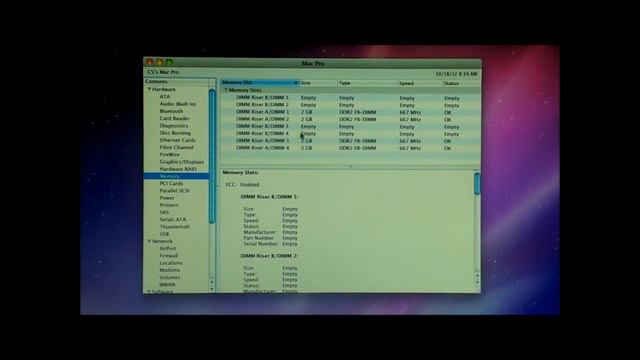Select Printers in the sidebar
640x360 pixels.
(169, 205)
